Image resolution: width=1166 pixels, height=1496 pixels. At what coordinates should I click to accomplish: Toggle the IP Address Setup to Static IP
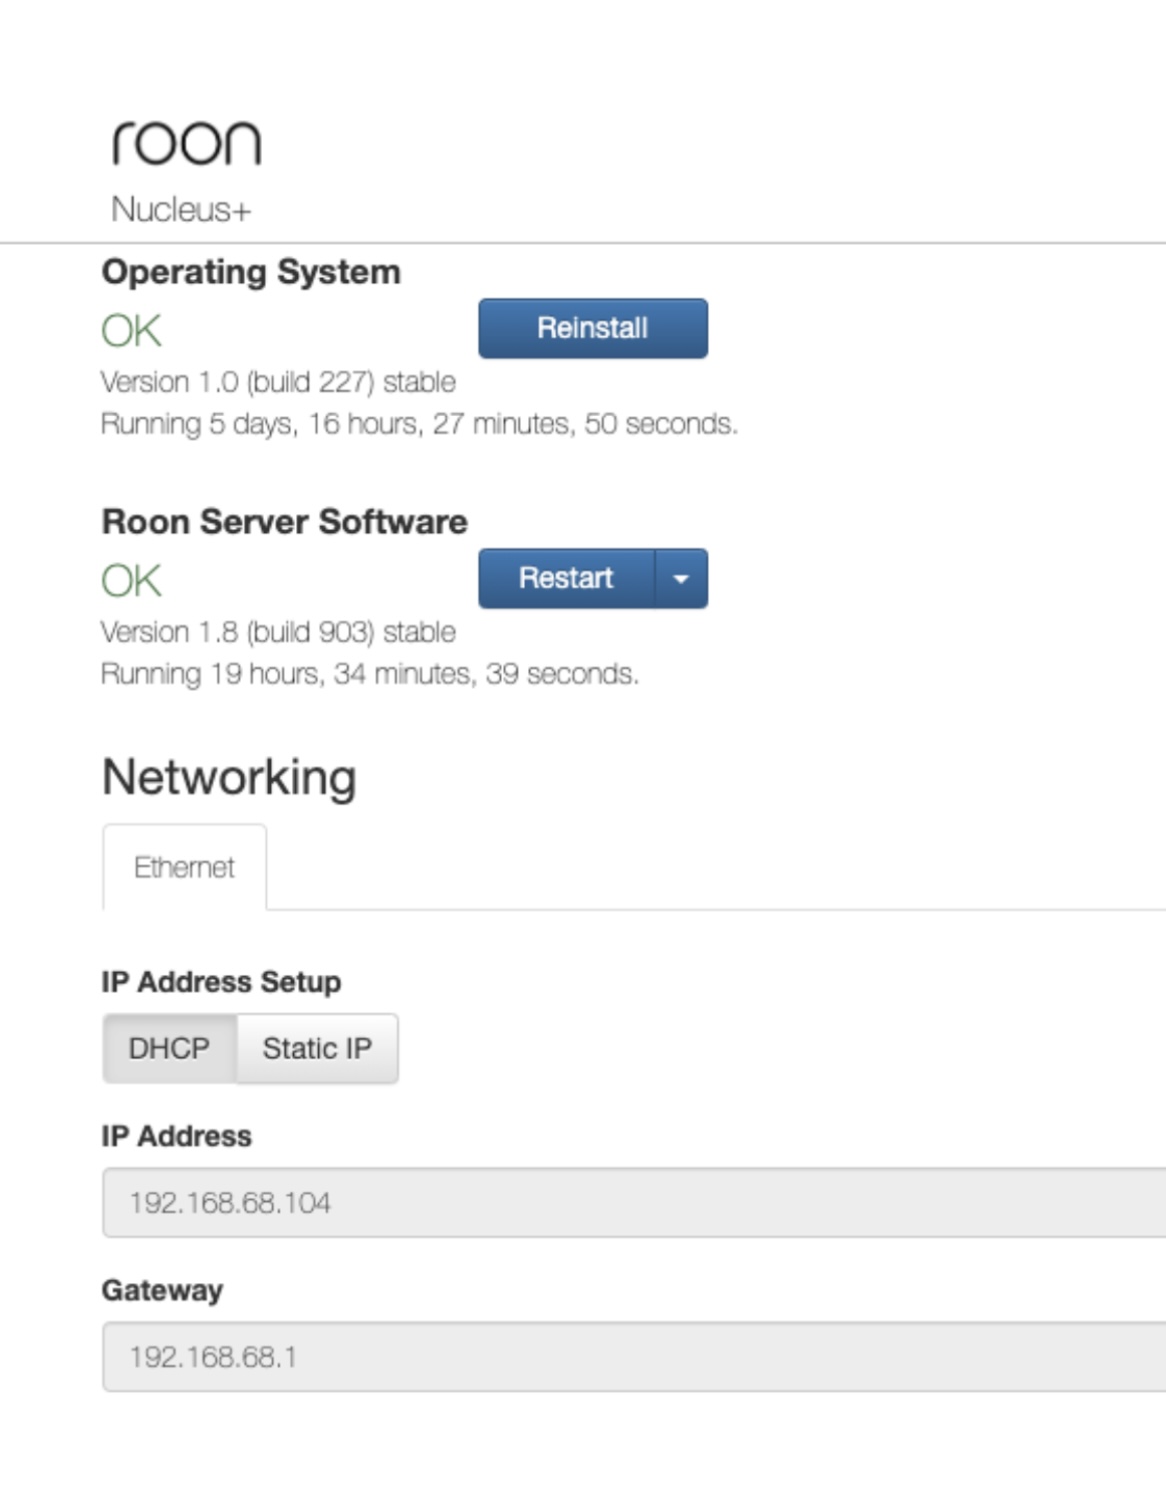pos(317,1048)
